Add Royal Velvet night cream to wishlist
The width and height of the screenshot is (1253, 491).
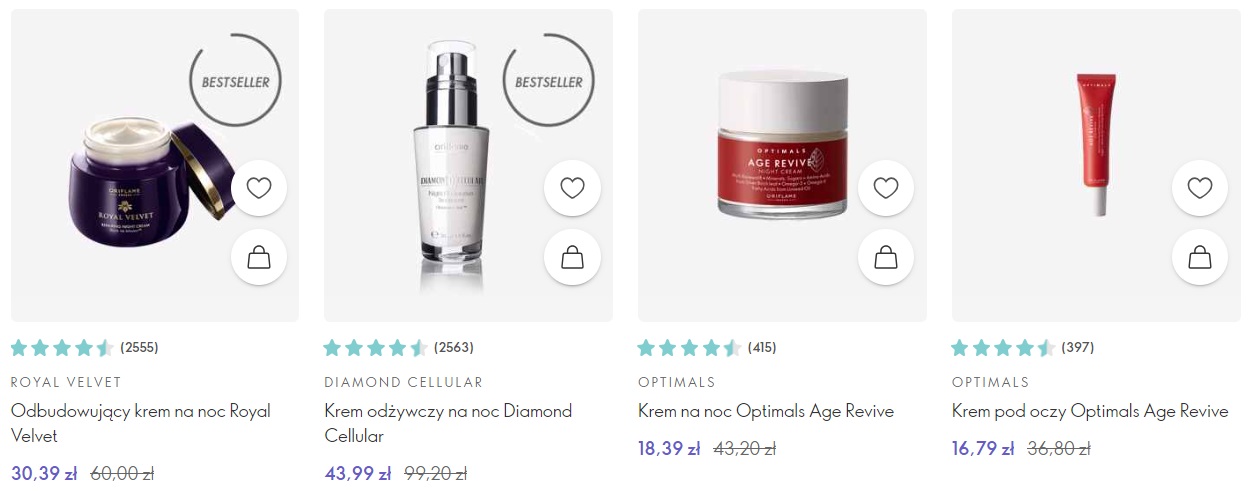259,188
